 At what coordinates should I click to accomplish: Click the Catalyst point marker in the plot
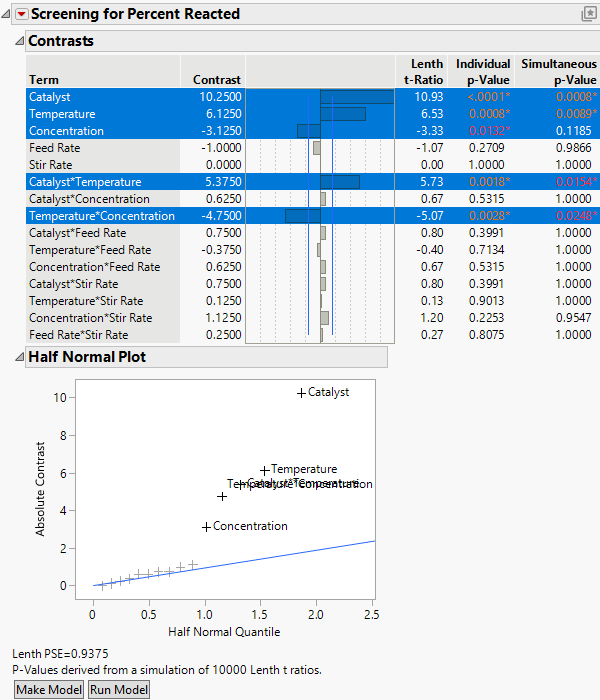click(x=301, y=393)
